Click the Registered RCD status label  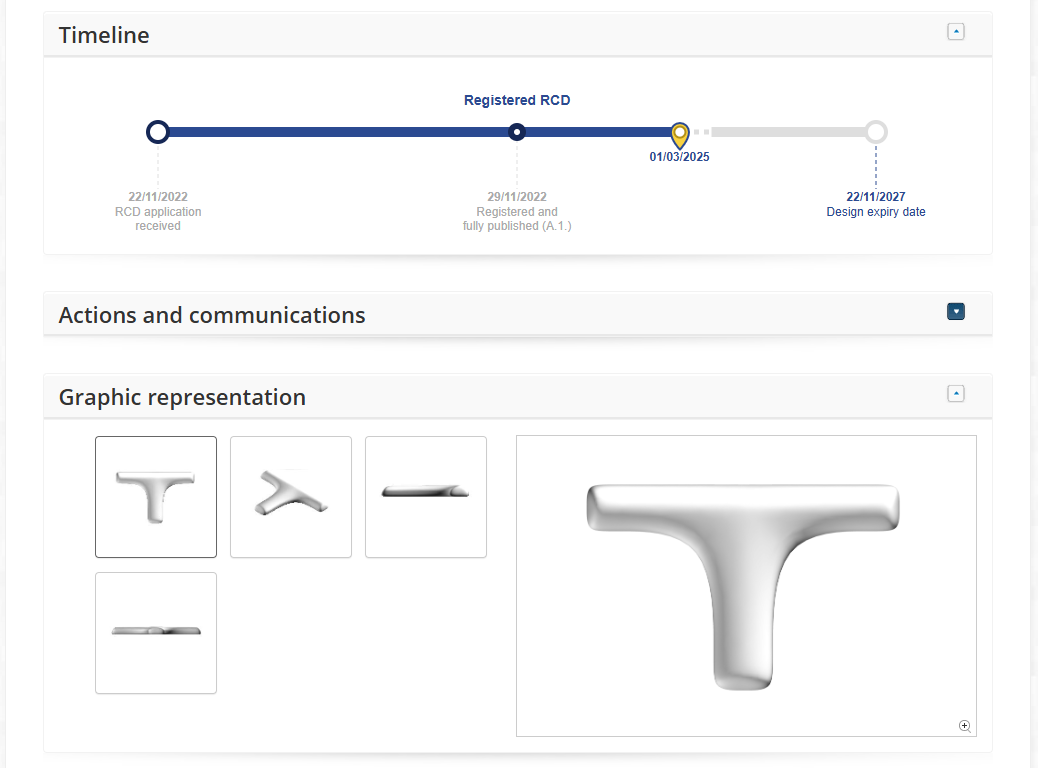point(517,100)
